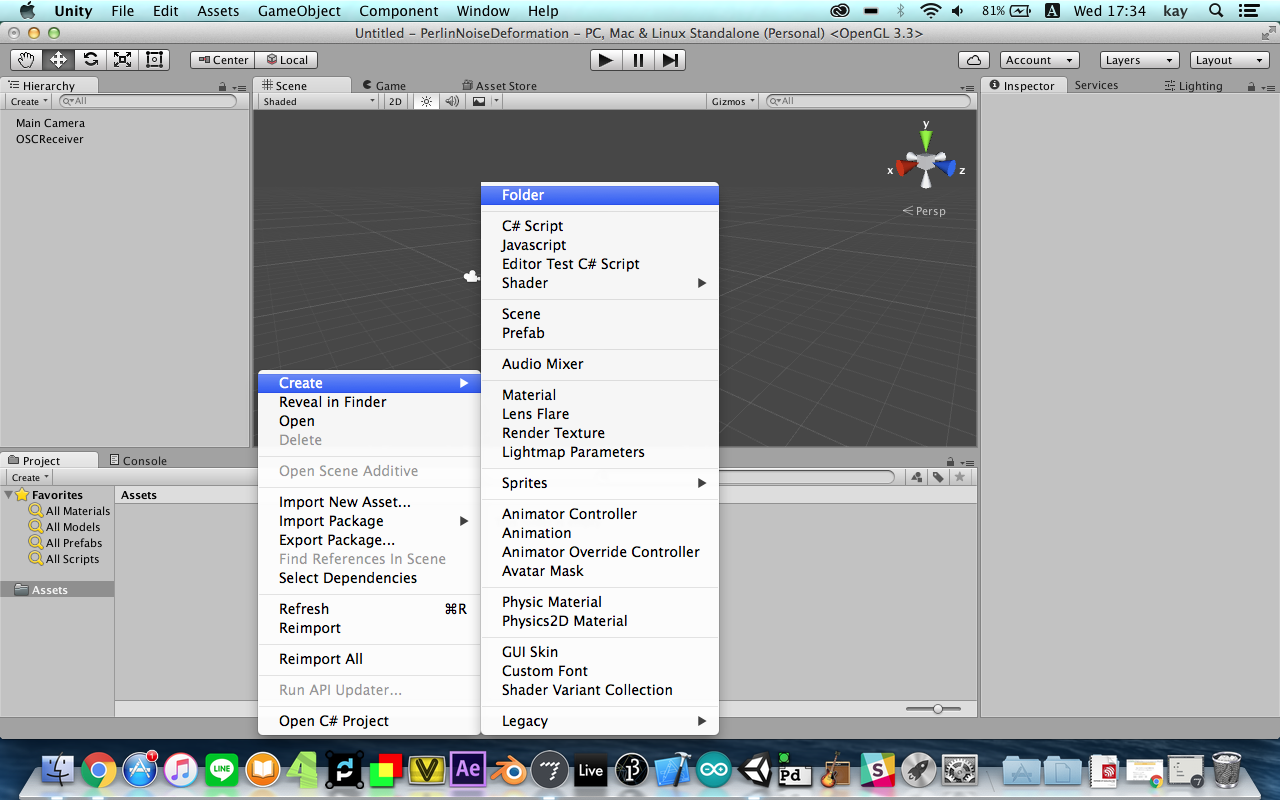Image resolution: width=1280 pixels, height=800 pixels.
Task: Click search by type icon in Project
Action: pyautogui.click(x=917, y=477)
